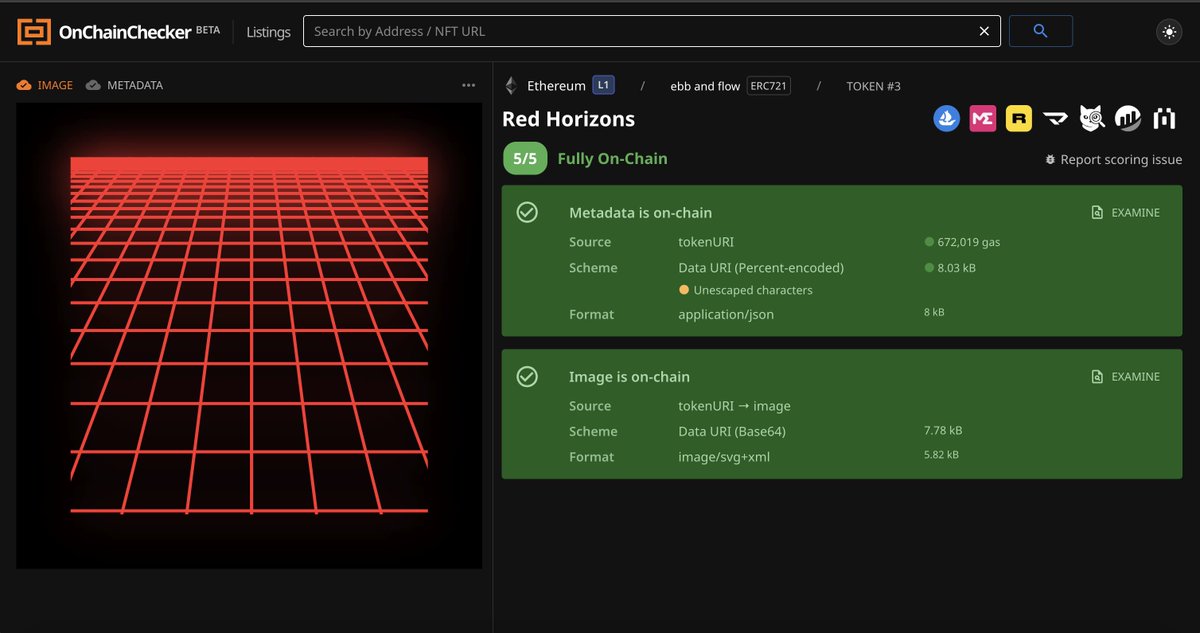Open the three-dot options menu above the image
Image resolution: width=1200 pixels, height=633 pixels.
pos(469,85)
